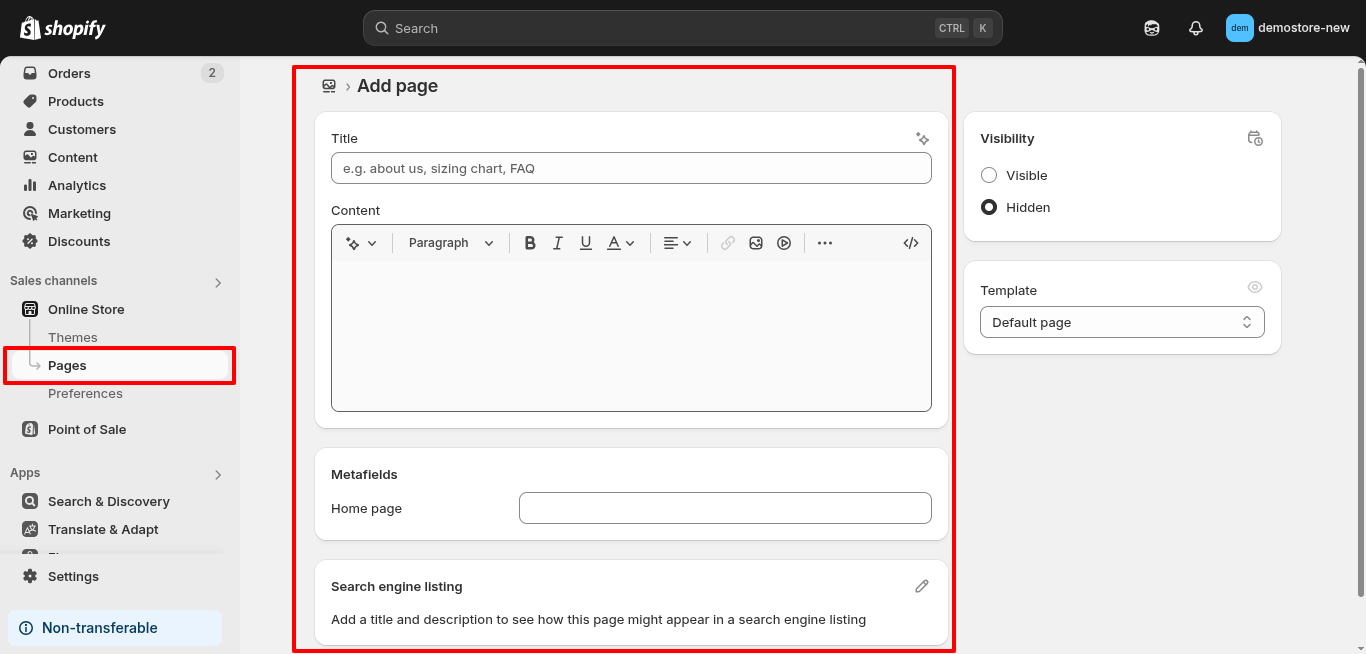This screenshot has width=1366, height=654.
Task: Navigate to Analytics in the sidebar
Action: click(x=77, y=185)
